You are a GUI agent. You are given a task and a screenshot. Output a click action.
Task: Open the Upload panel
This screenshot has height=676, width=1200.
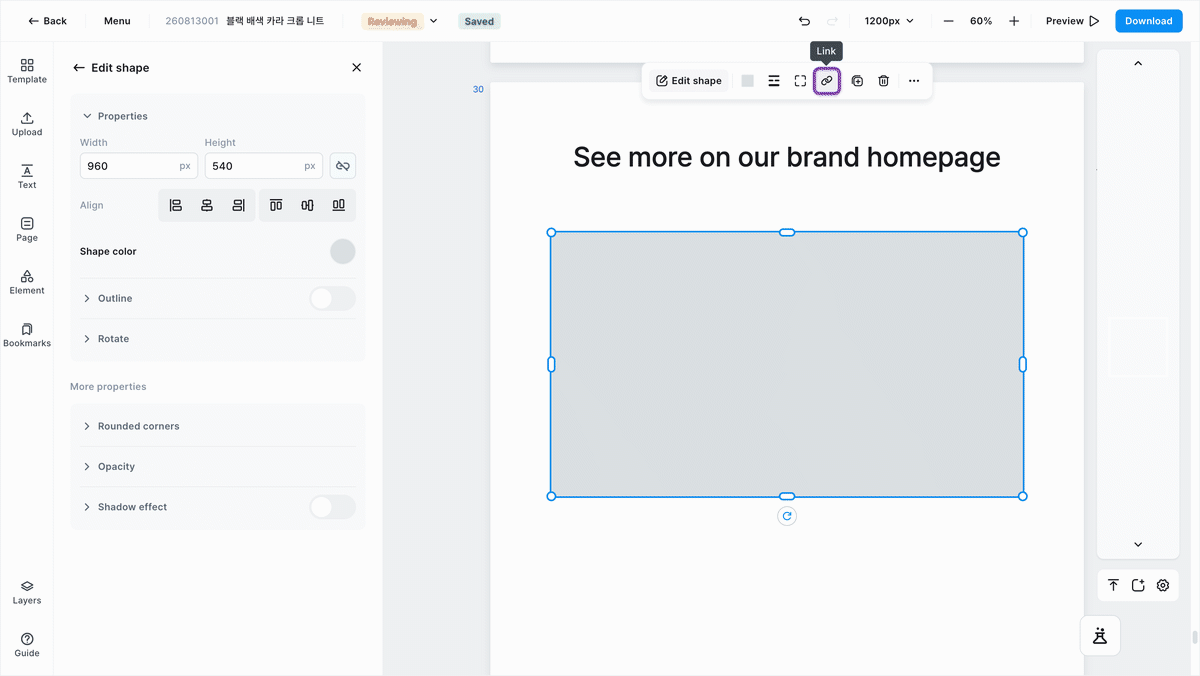point(27,124)
